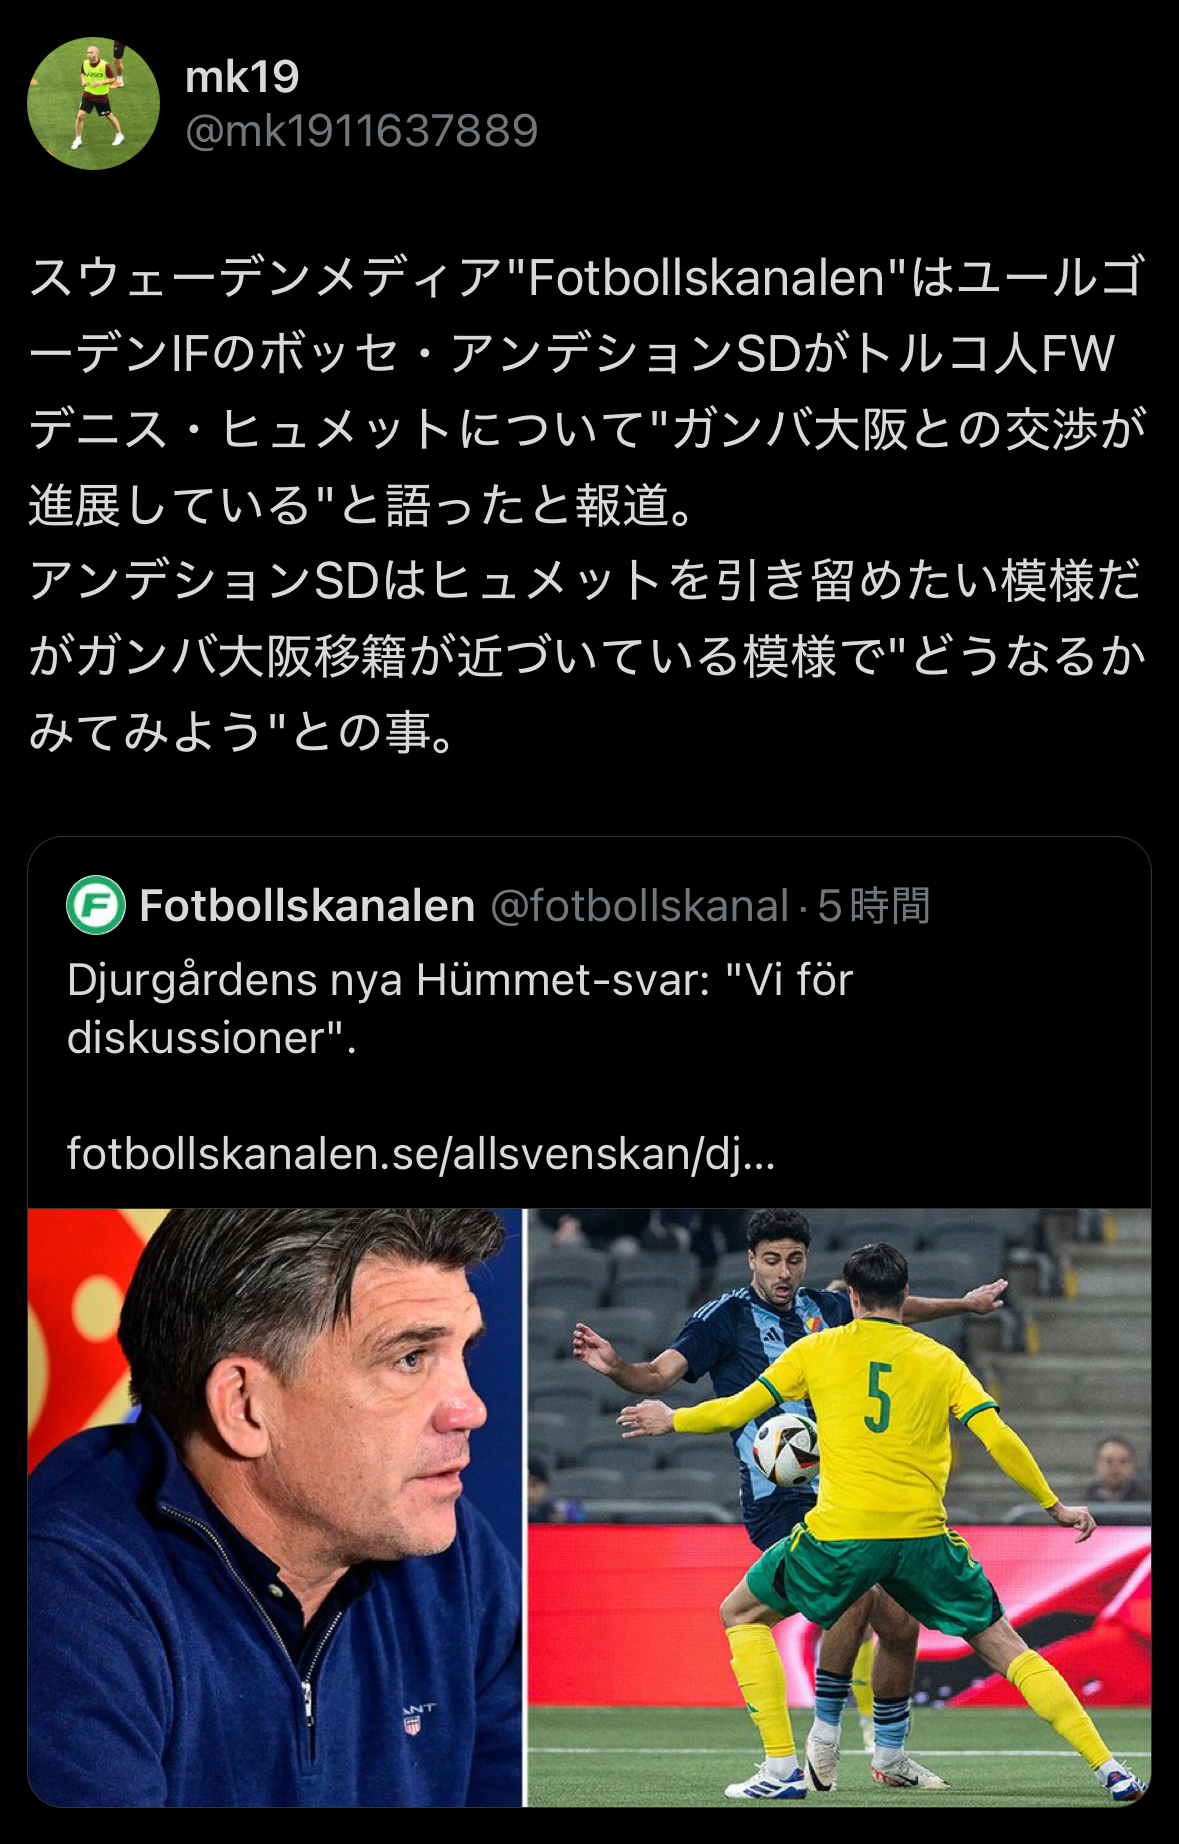The height and width of the screenshot is (1844, 1179).
Task: Open match photo with yellow-kit players
Action: (x=839, y=1507)
